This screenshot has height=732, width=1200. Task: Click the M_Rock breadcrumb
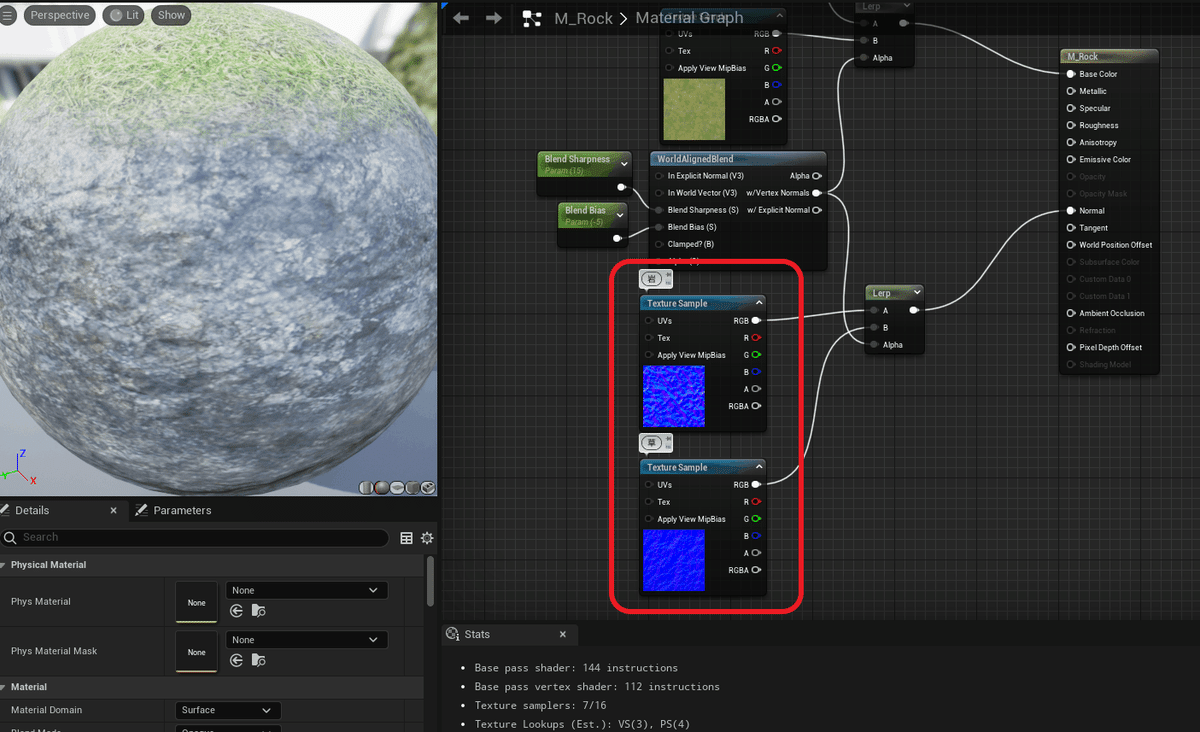pos(583,18)
